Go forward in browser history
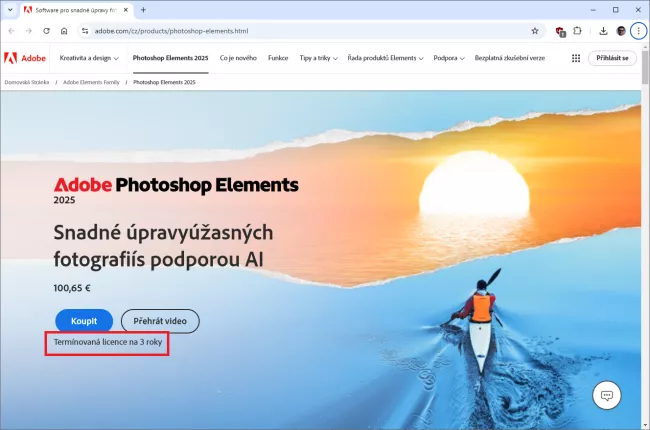Viewport: 650px width, 430px height. [x=29, y=31]
